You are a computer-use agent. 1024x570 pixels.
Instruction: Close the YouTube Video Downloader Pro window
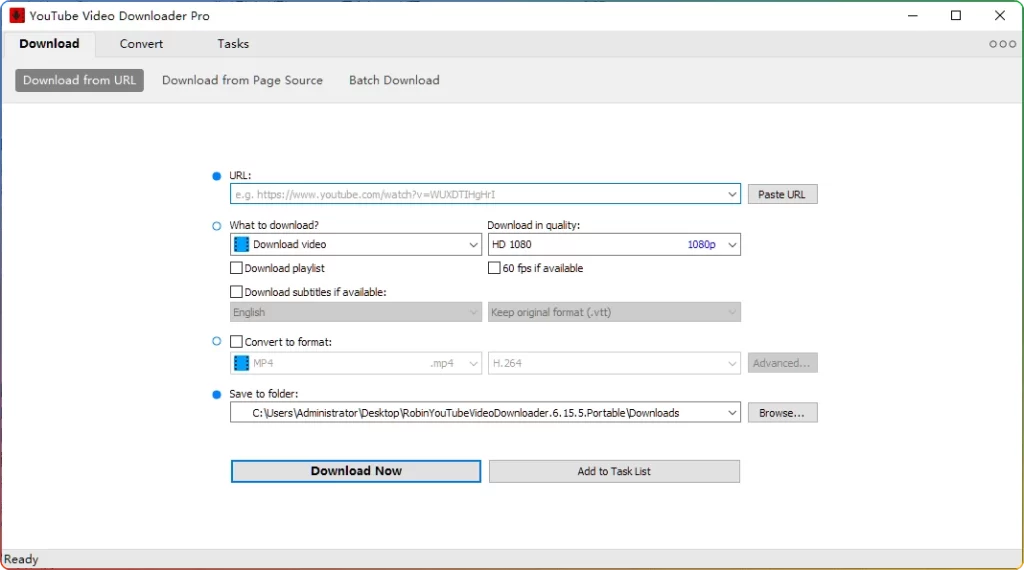click(x=1000, y=16)
